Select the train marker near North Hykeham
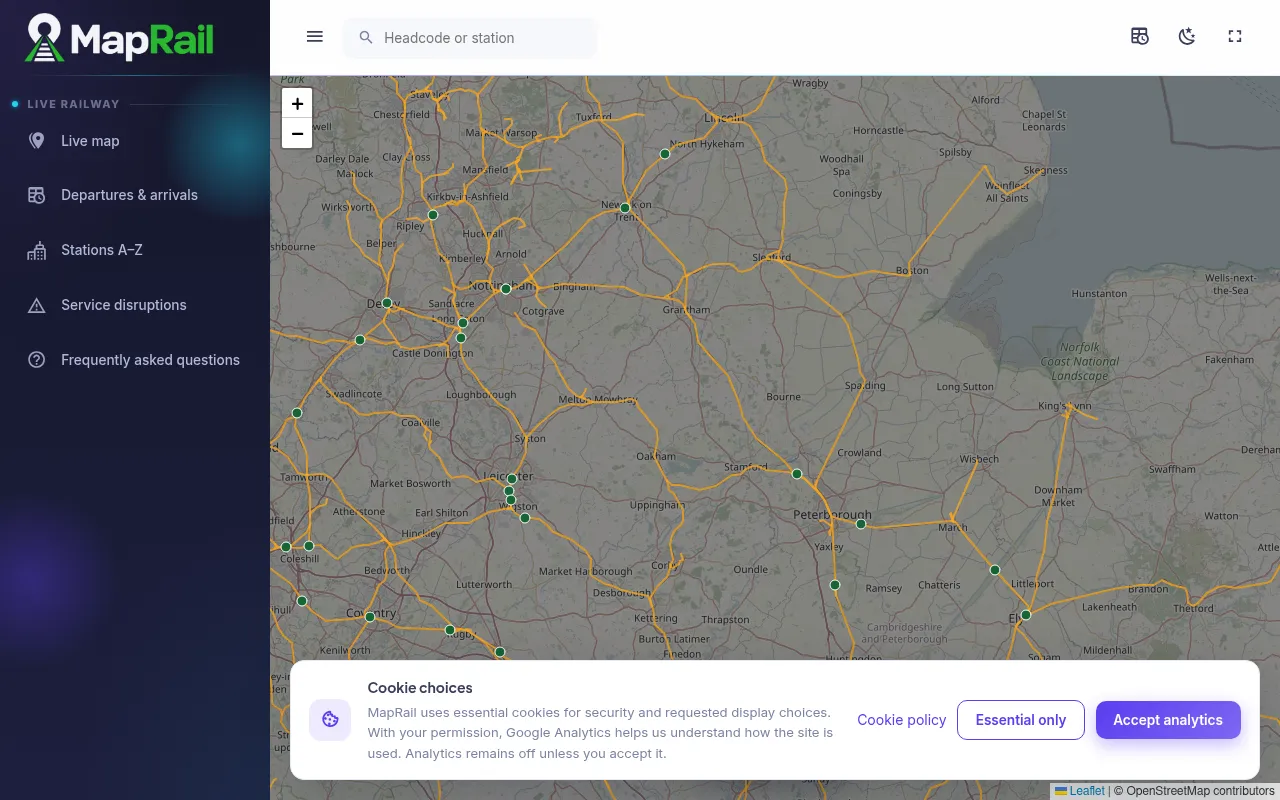 (x=665, y=154)
